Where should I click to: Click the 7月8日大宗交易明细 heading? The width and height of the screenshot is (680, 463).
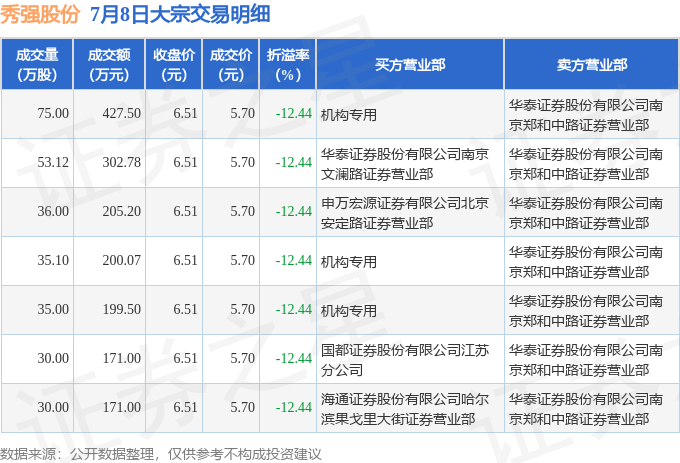pyautogui.click(x=180, y=14)
